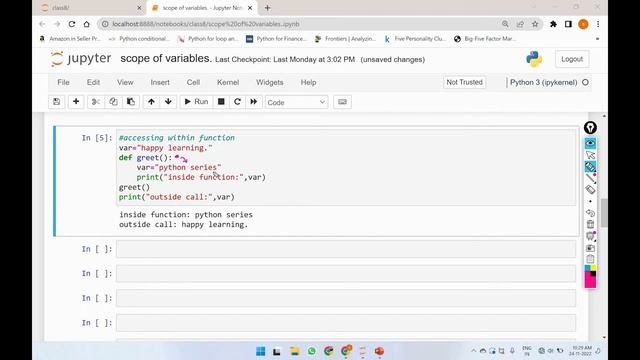Restart kernel and run all cells

253,102
